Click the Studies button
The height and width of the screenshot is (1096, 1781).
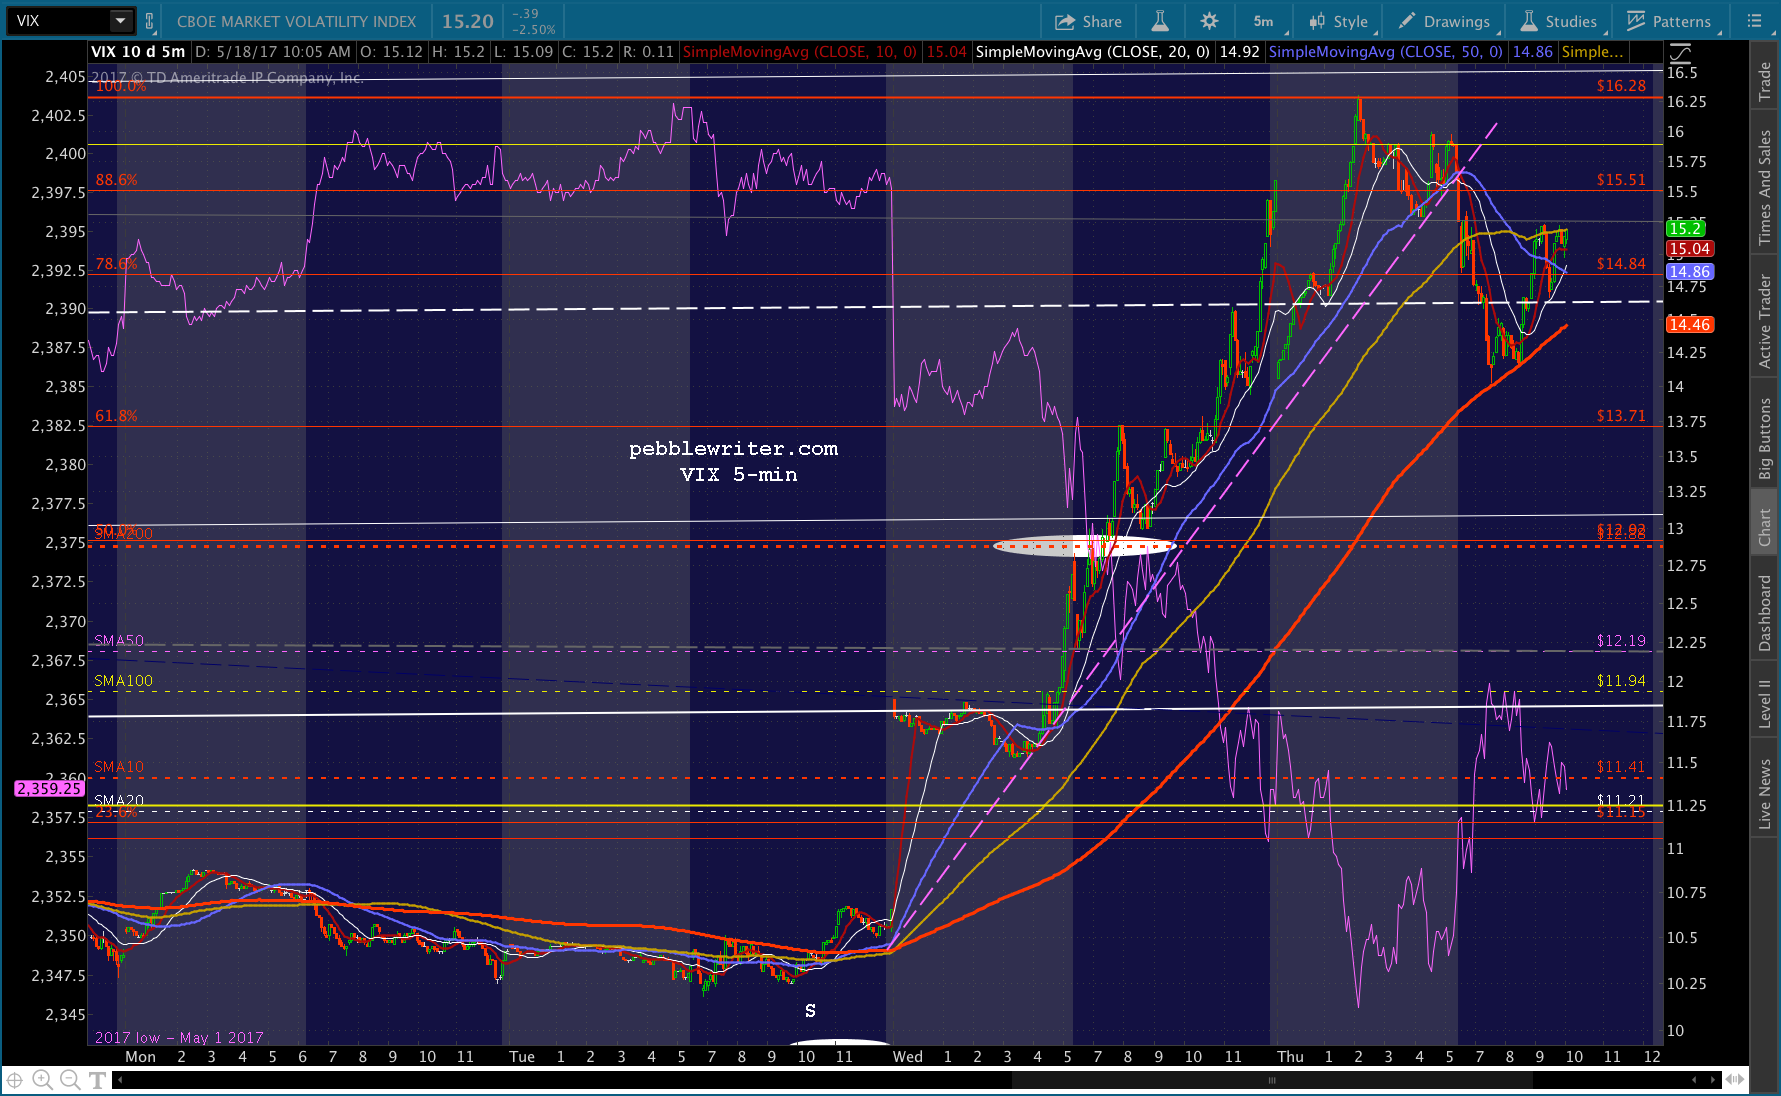pyautogui.click(x=1559, y=21)
